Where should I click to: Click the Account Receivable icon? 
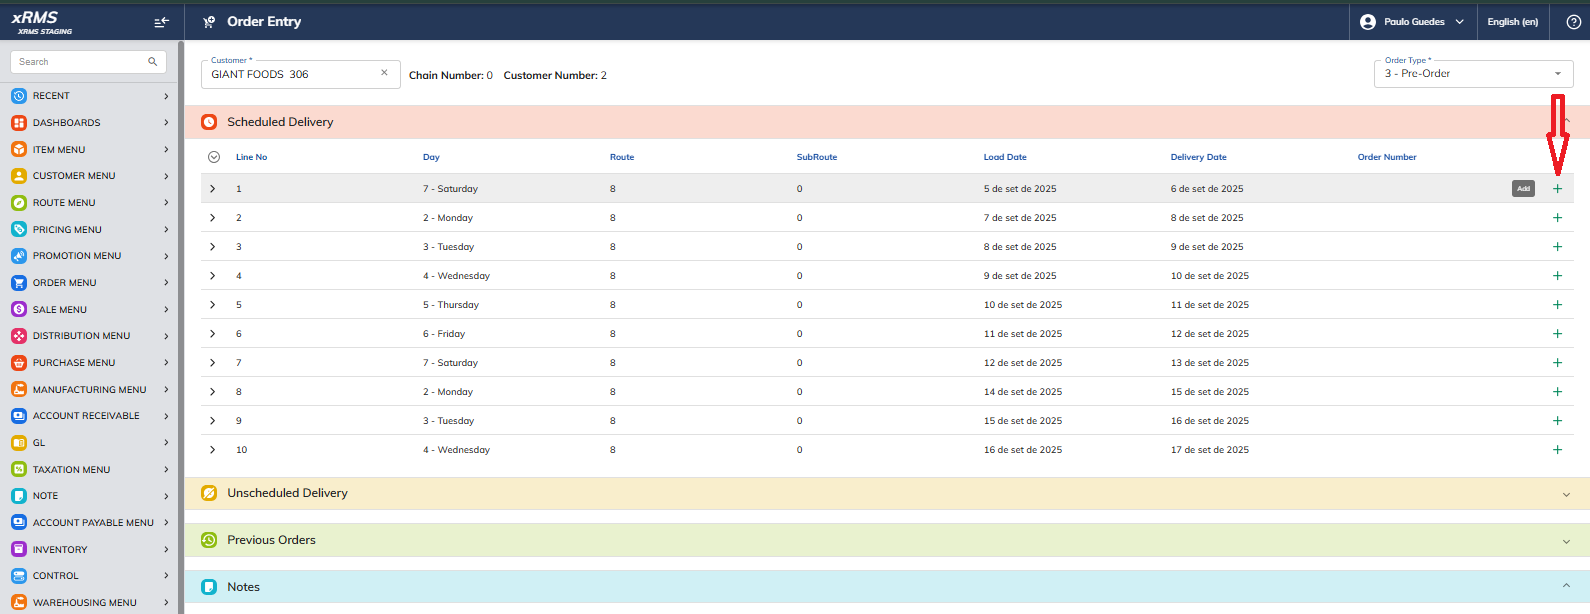click(x=18, y=416)
